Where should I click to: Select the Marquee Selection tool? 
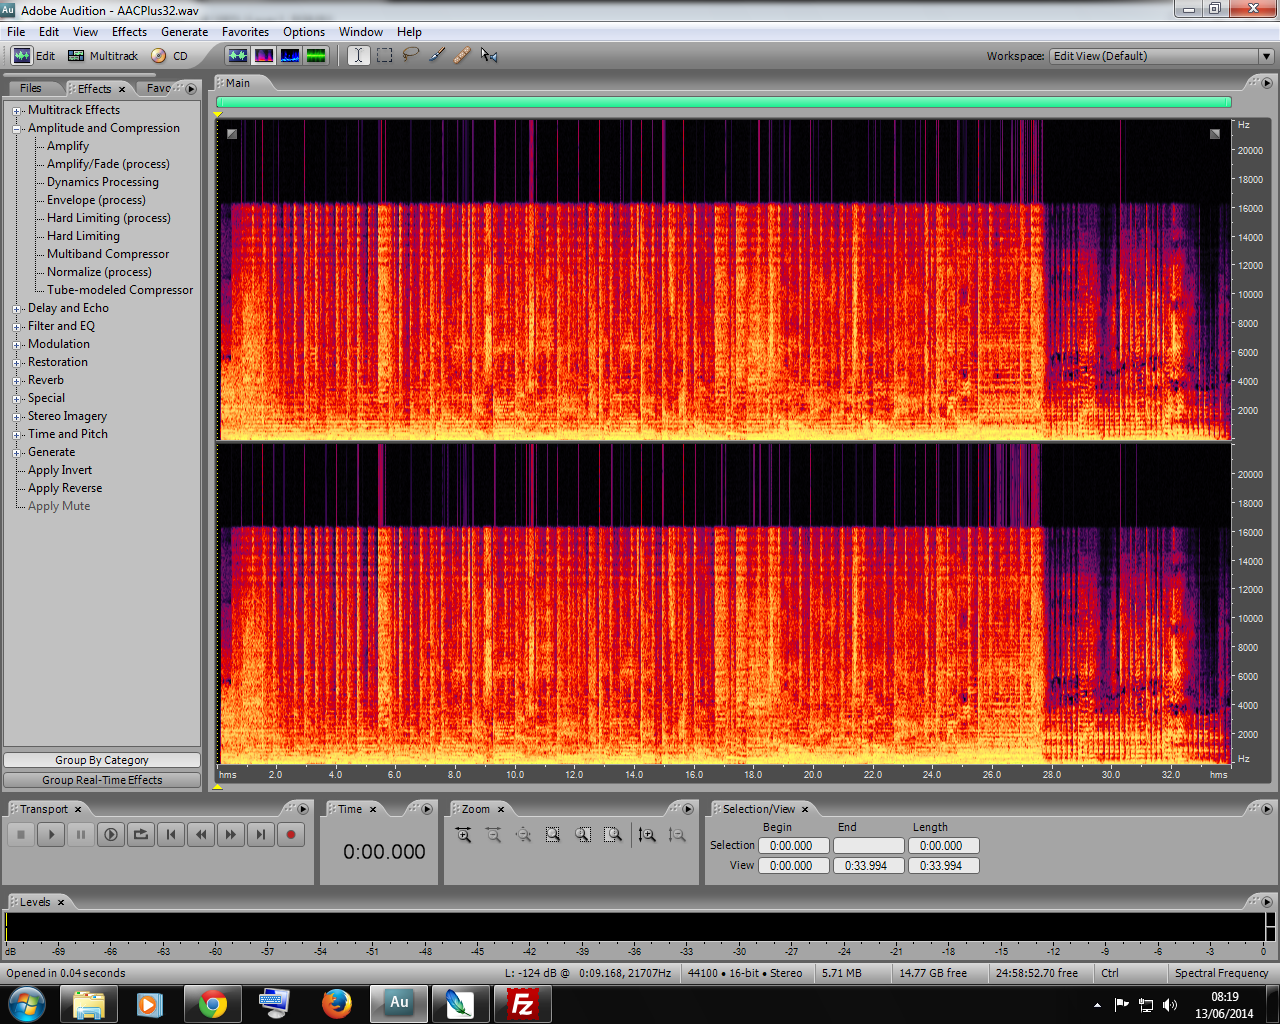[x=384, y=55]
